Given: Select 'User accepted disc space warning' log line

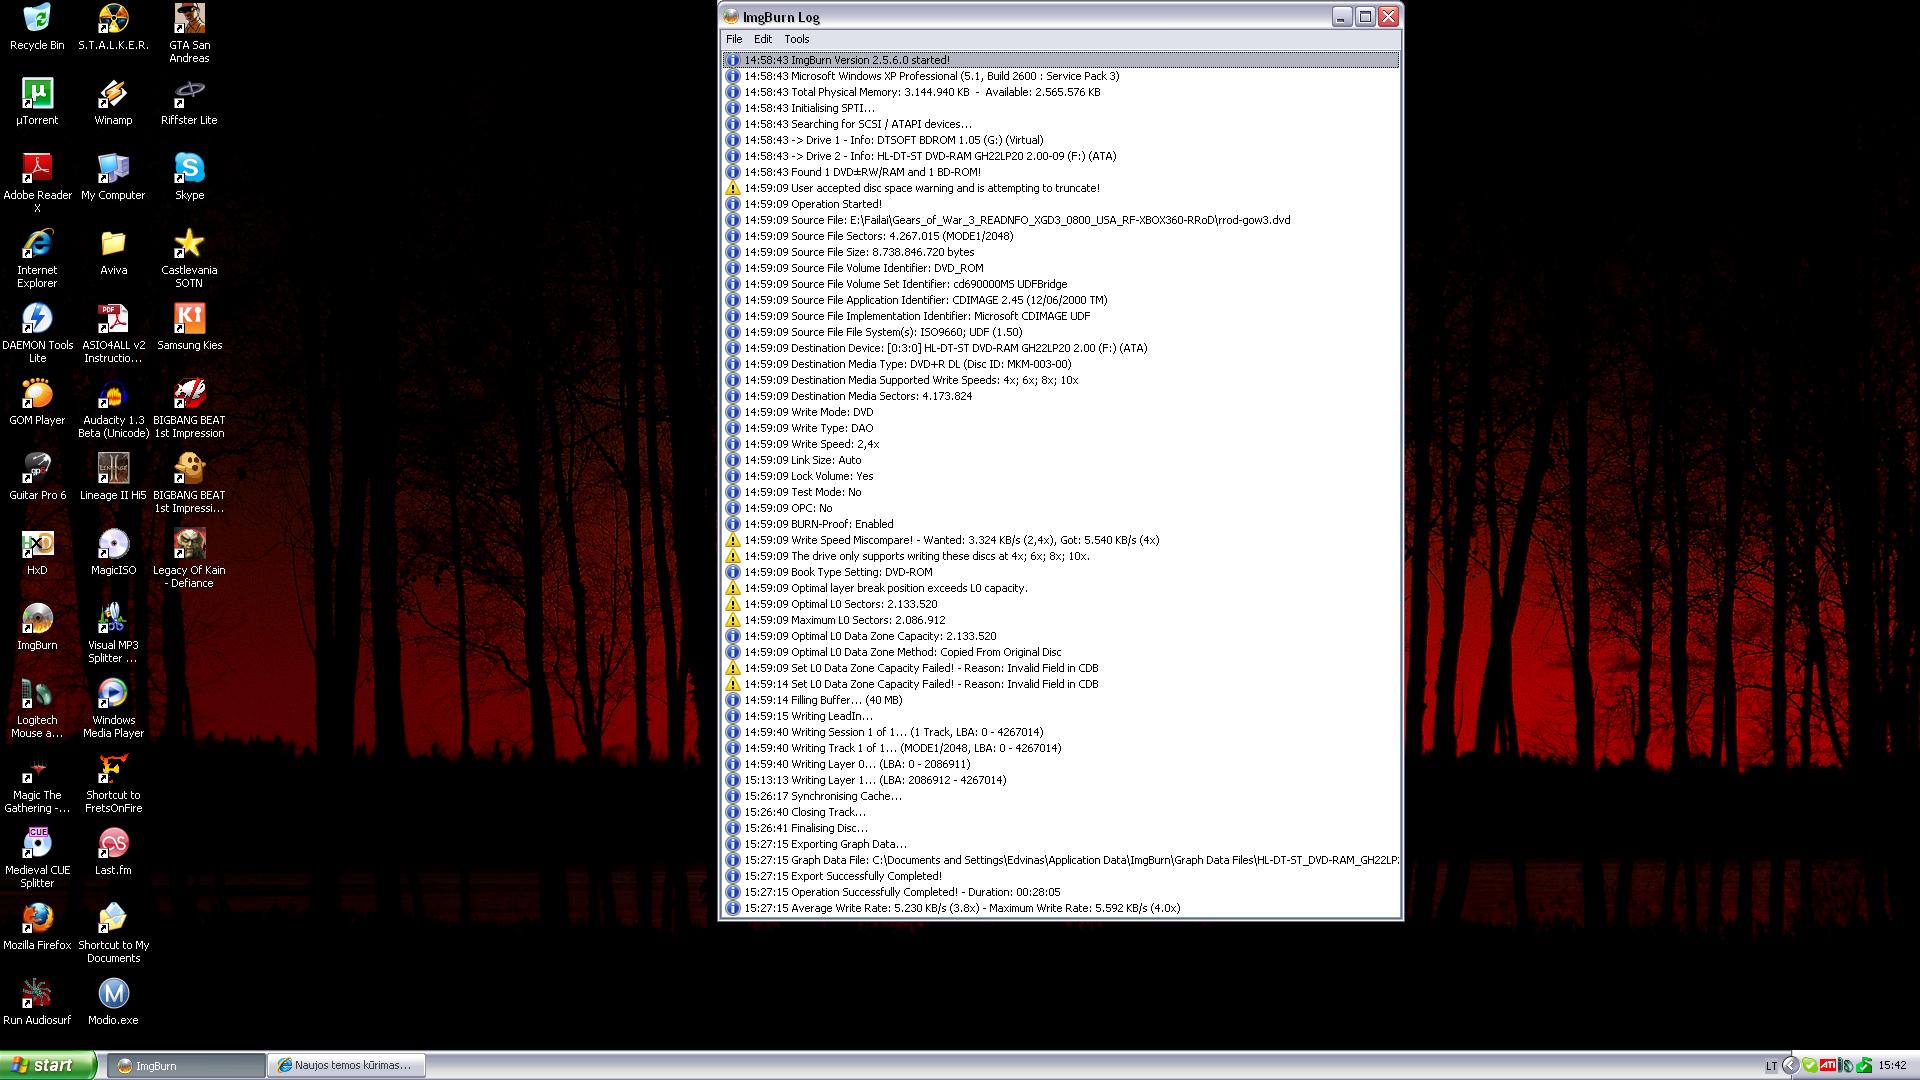Looking at the screenshot, I should click(x=1060, y=188).
